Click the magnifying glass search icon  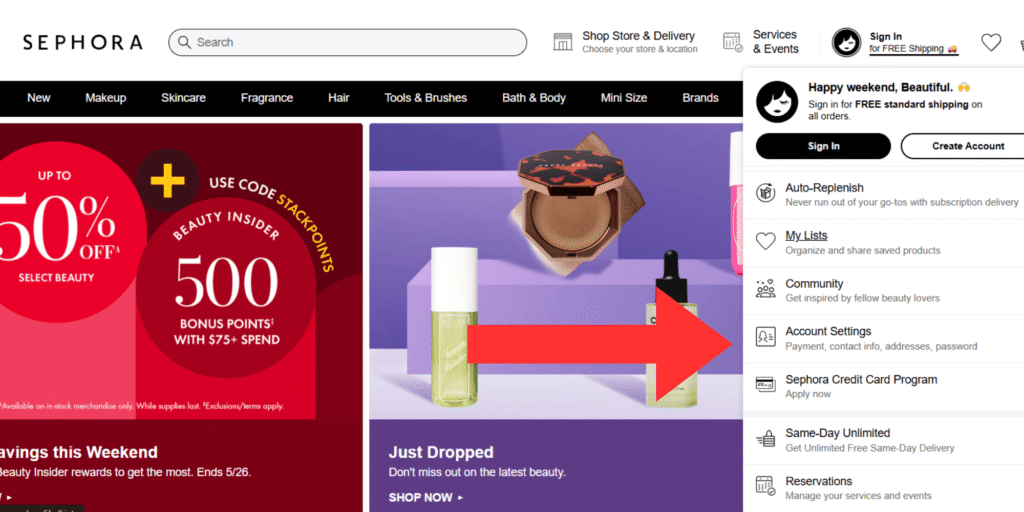point(185,42)
